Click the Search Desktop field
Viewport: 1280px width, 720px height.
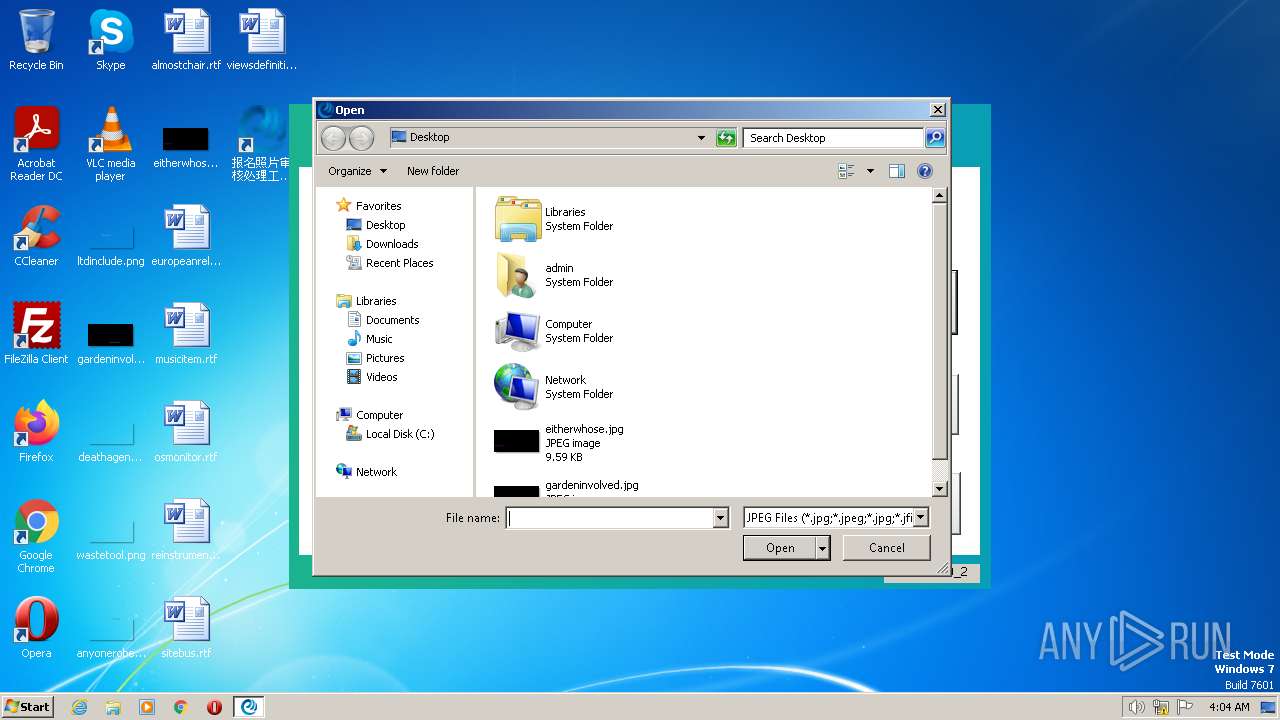point(833,138)
